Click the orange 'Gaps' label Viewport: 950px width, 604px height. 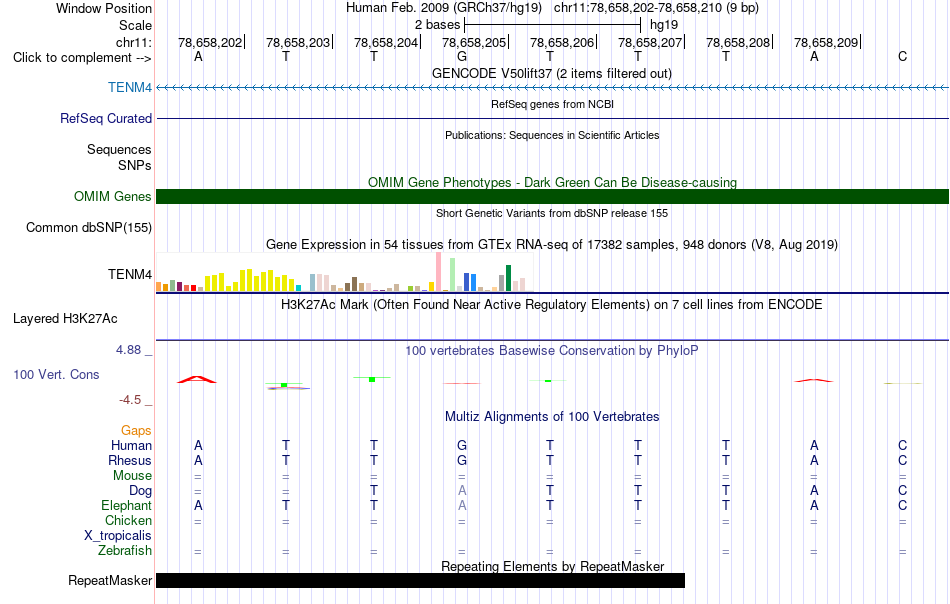click(136, 431)
